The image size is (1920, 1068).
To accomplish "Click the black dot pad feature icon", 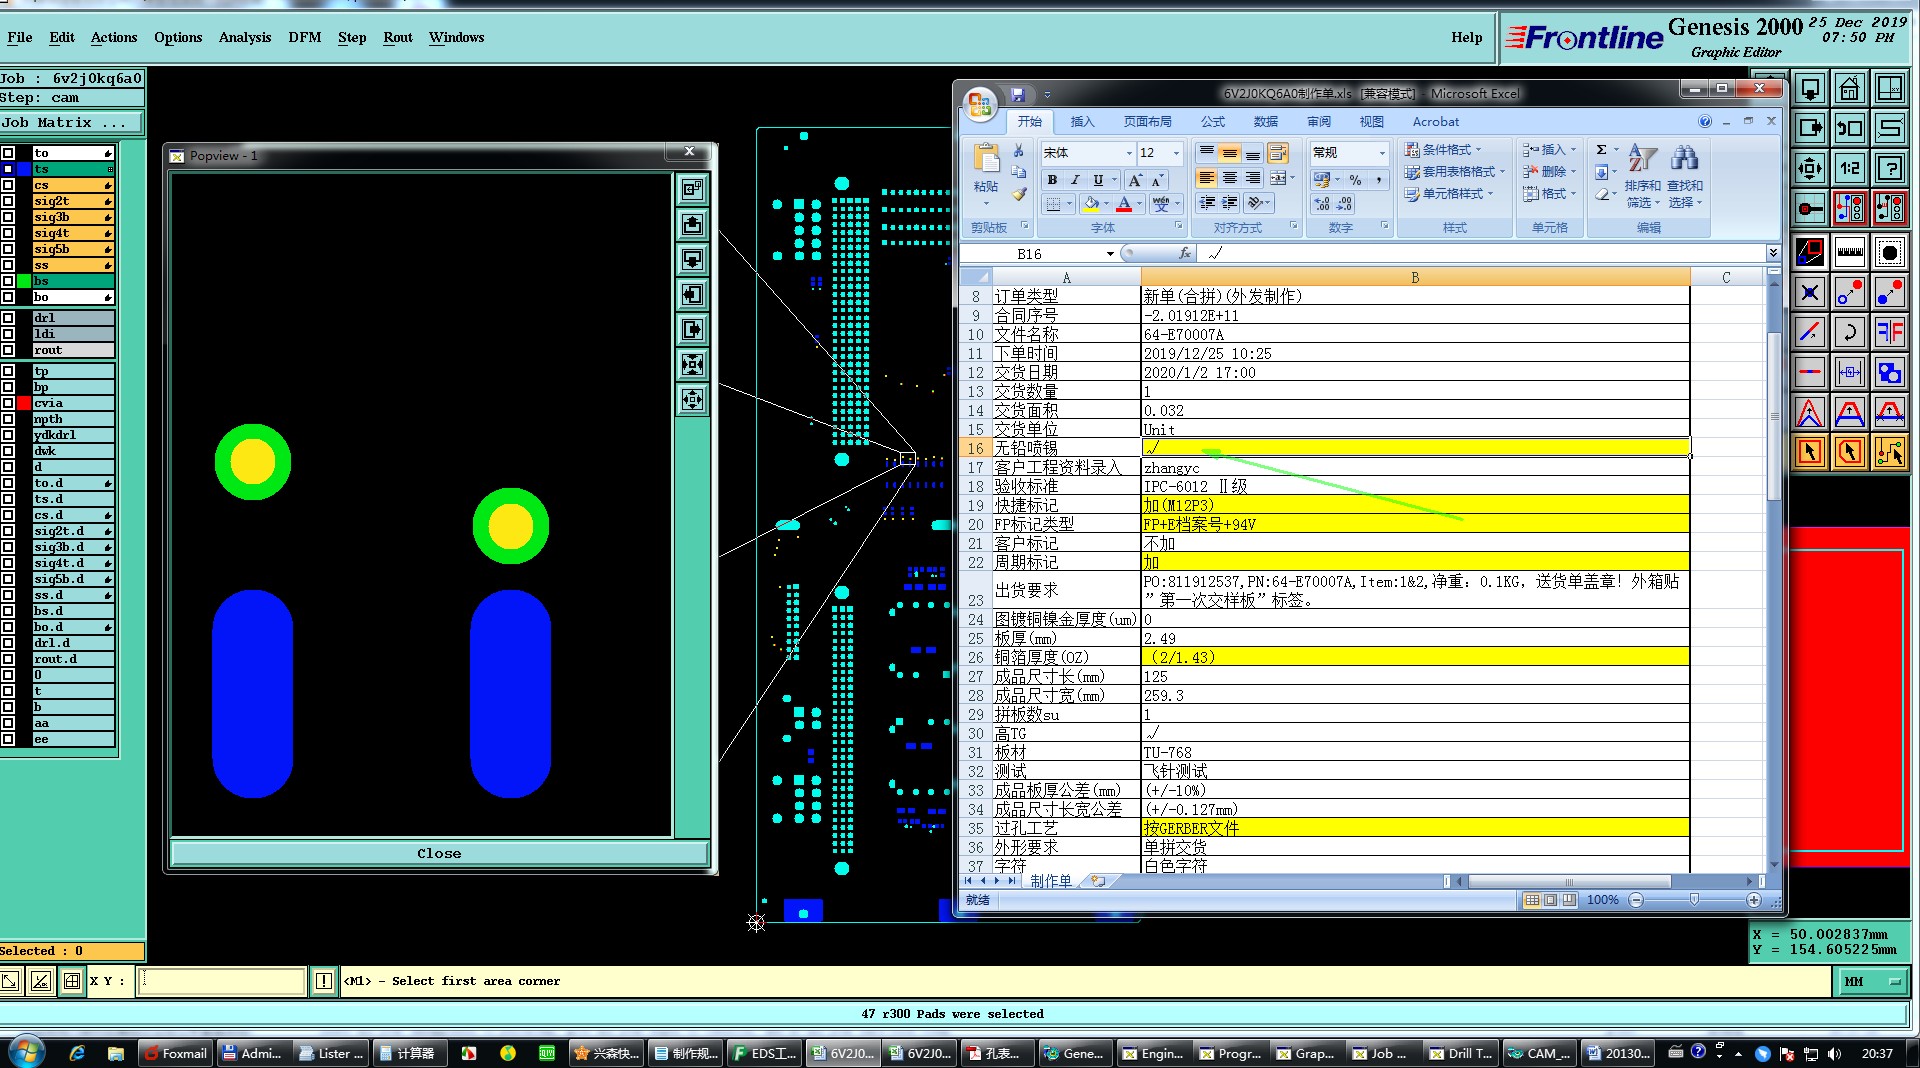I will tap(1889, 251).
